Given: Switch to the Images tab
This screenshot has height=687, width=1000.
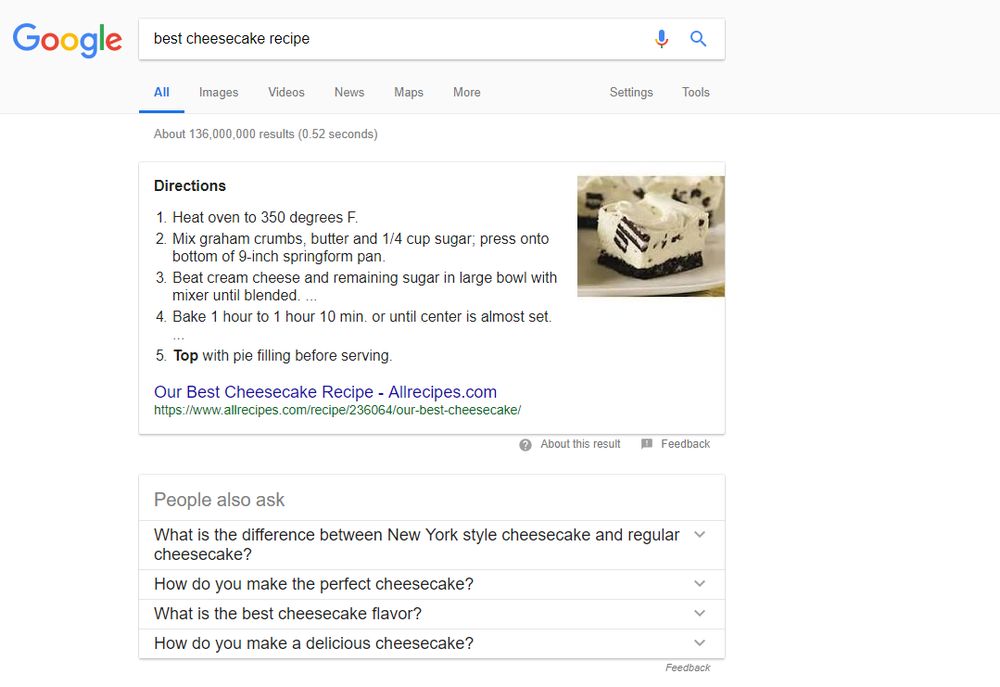Looking at the screenshot, I should pyautogui.click(x=218, y=92).
